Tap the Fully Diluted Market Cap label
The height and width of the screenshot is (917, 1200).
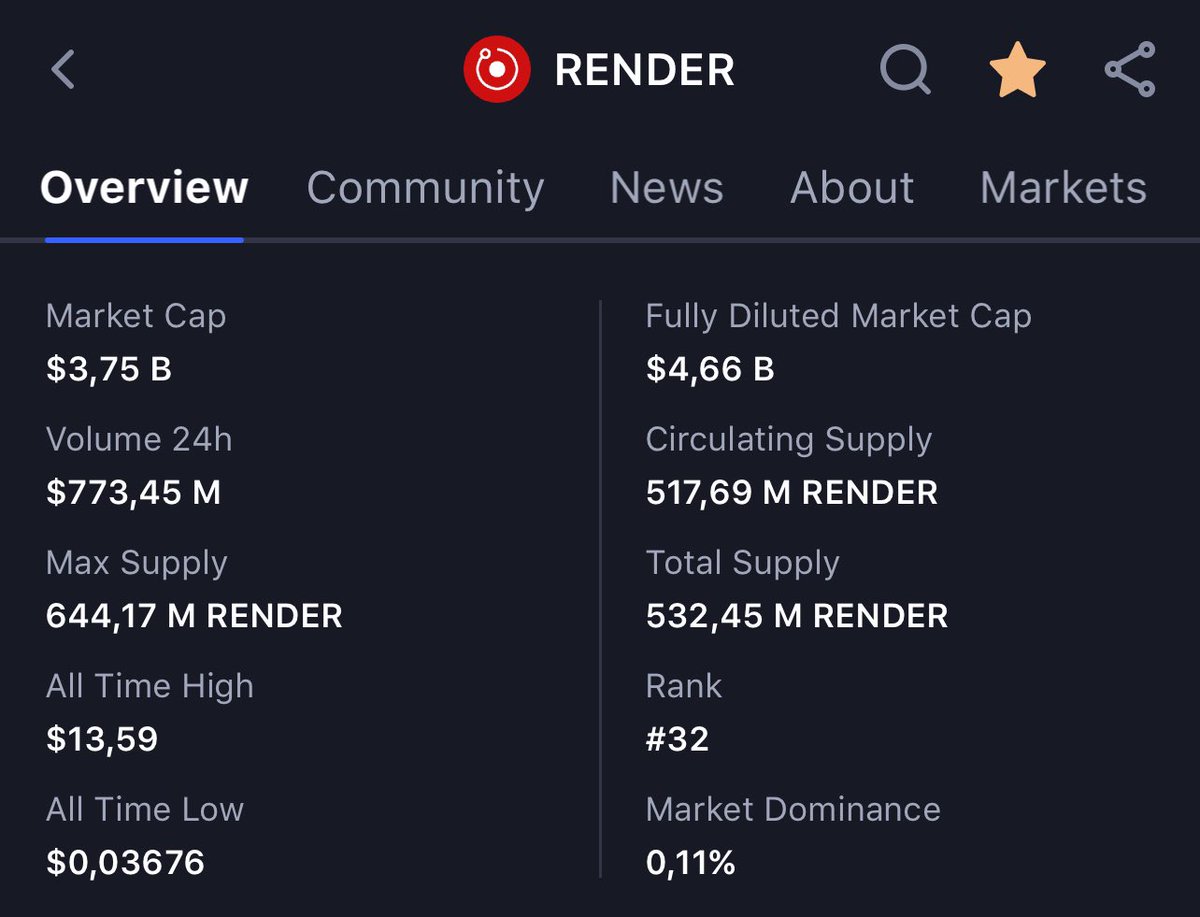tap(838, 316)
